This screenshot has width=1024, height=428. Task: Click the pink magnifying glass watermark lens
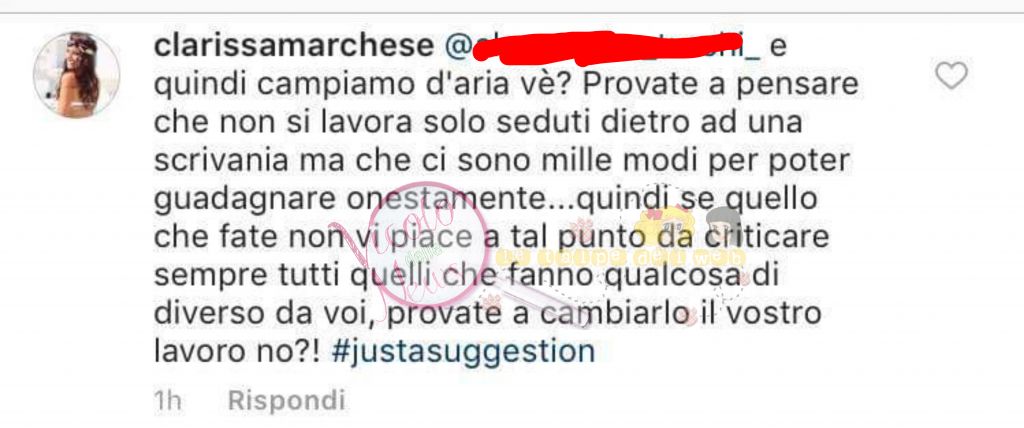point(429,241)
